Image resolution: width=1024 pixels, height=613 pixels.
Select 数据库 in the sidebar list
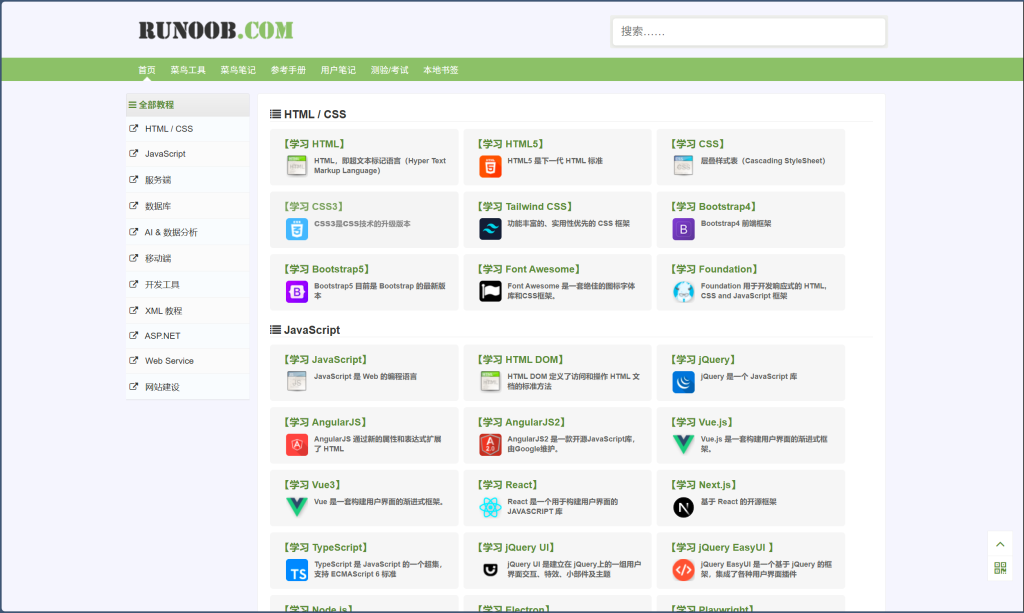tap(158, 206)
